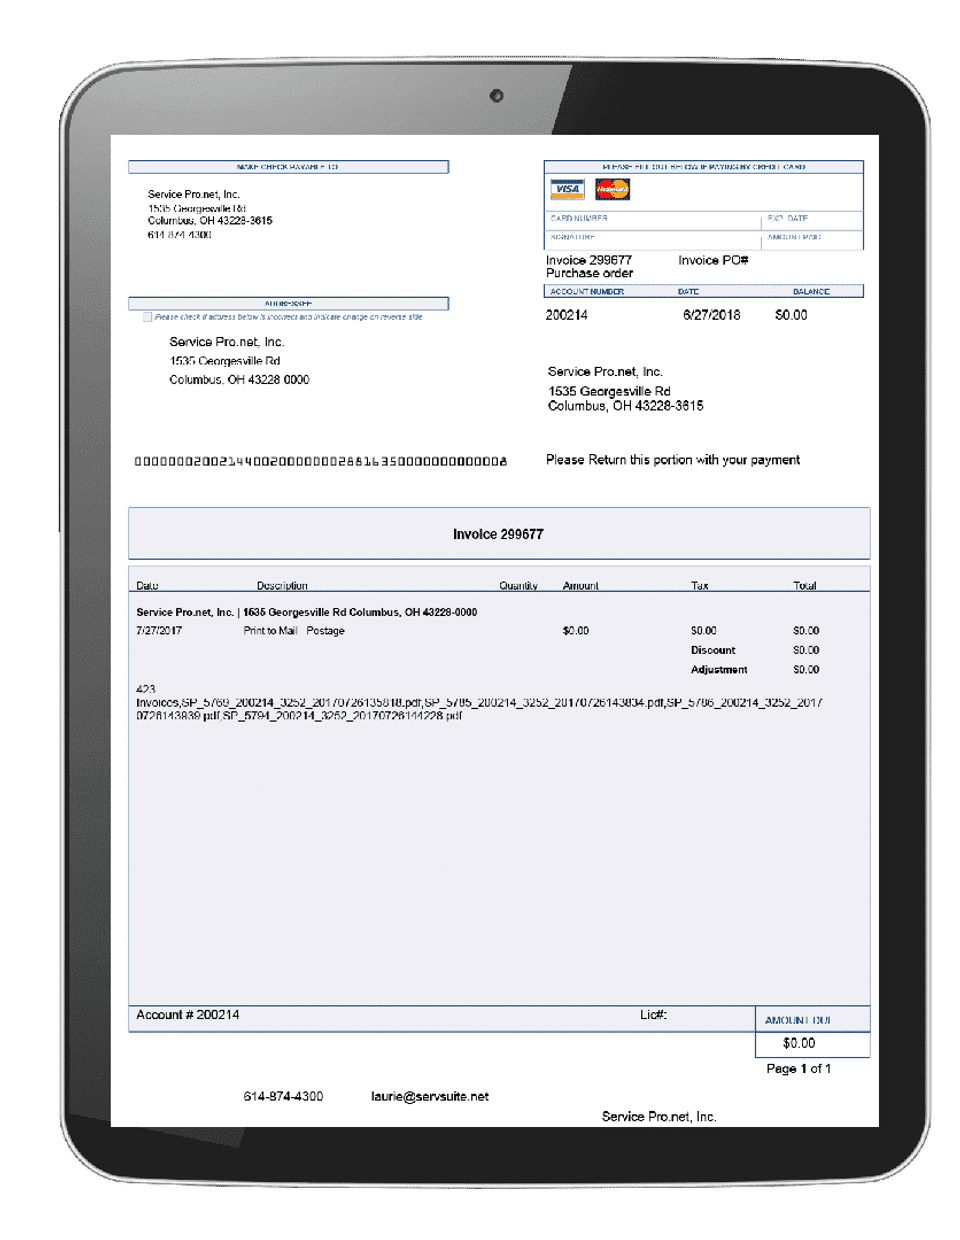Click the MasterCard logo
This screenshot has width=960, height=1240.
pos(612,189)
